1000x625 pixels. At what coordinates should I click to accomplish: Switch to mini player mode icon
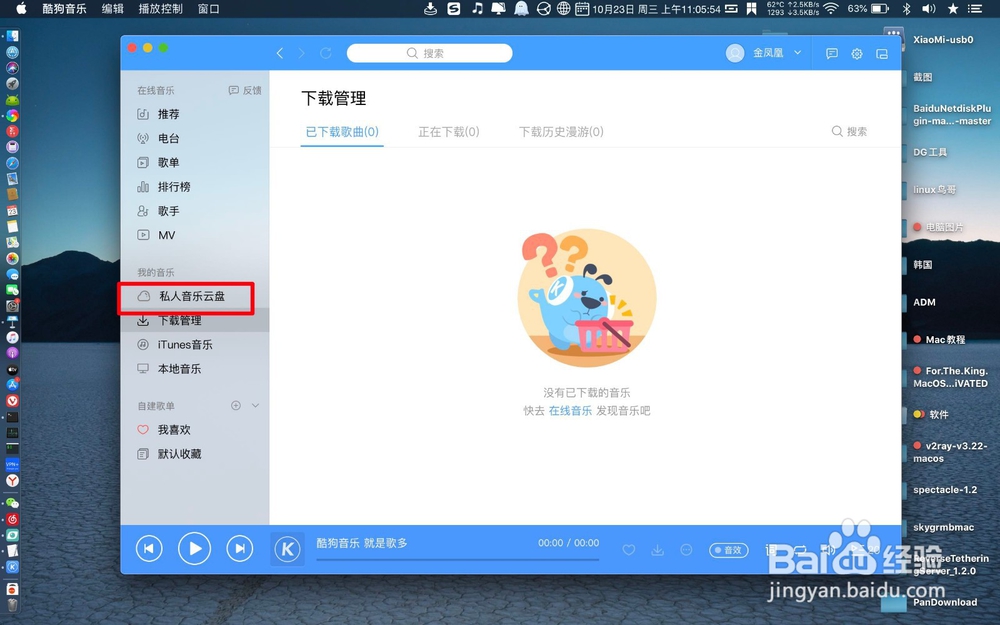882,54
